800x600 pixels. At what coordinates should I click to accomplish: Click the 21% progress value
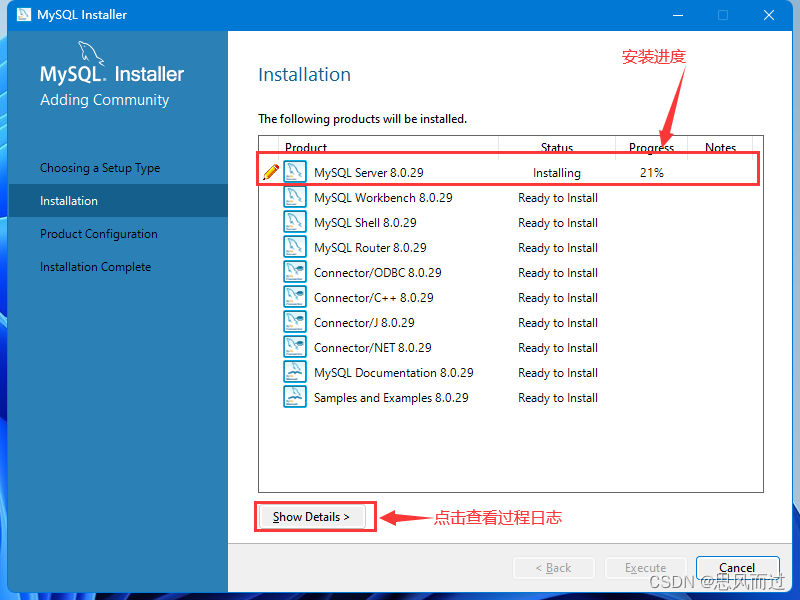pyautogui.click(x=652, y=172)
